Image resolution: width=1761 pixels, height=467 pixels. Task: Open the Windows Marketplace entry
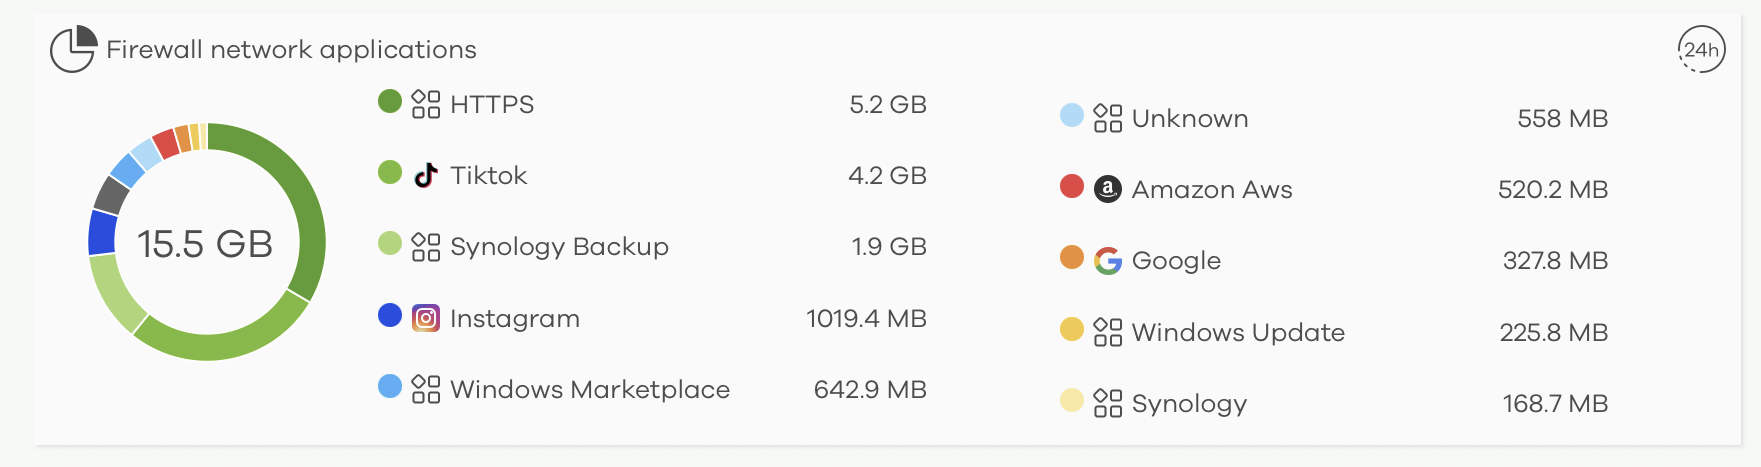click(652, 389)
